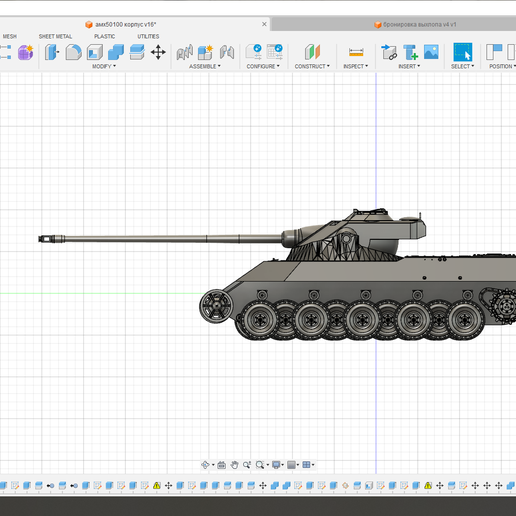
Task: Select the Offset Plane construct tool
Action: [312, 52]
